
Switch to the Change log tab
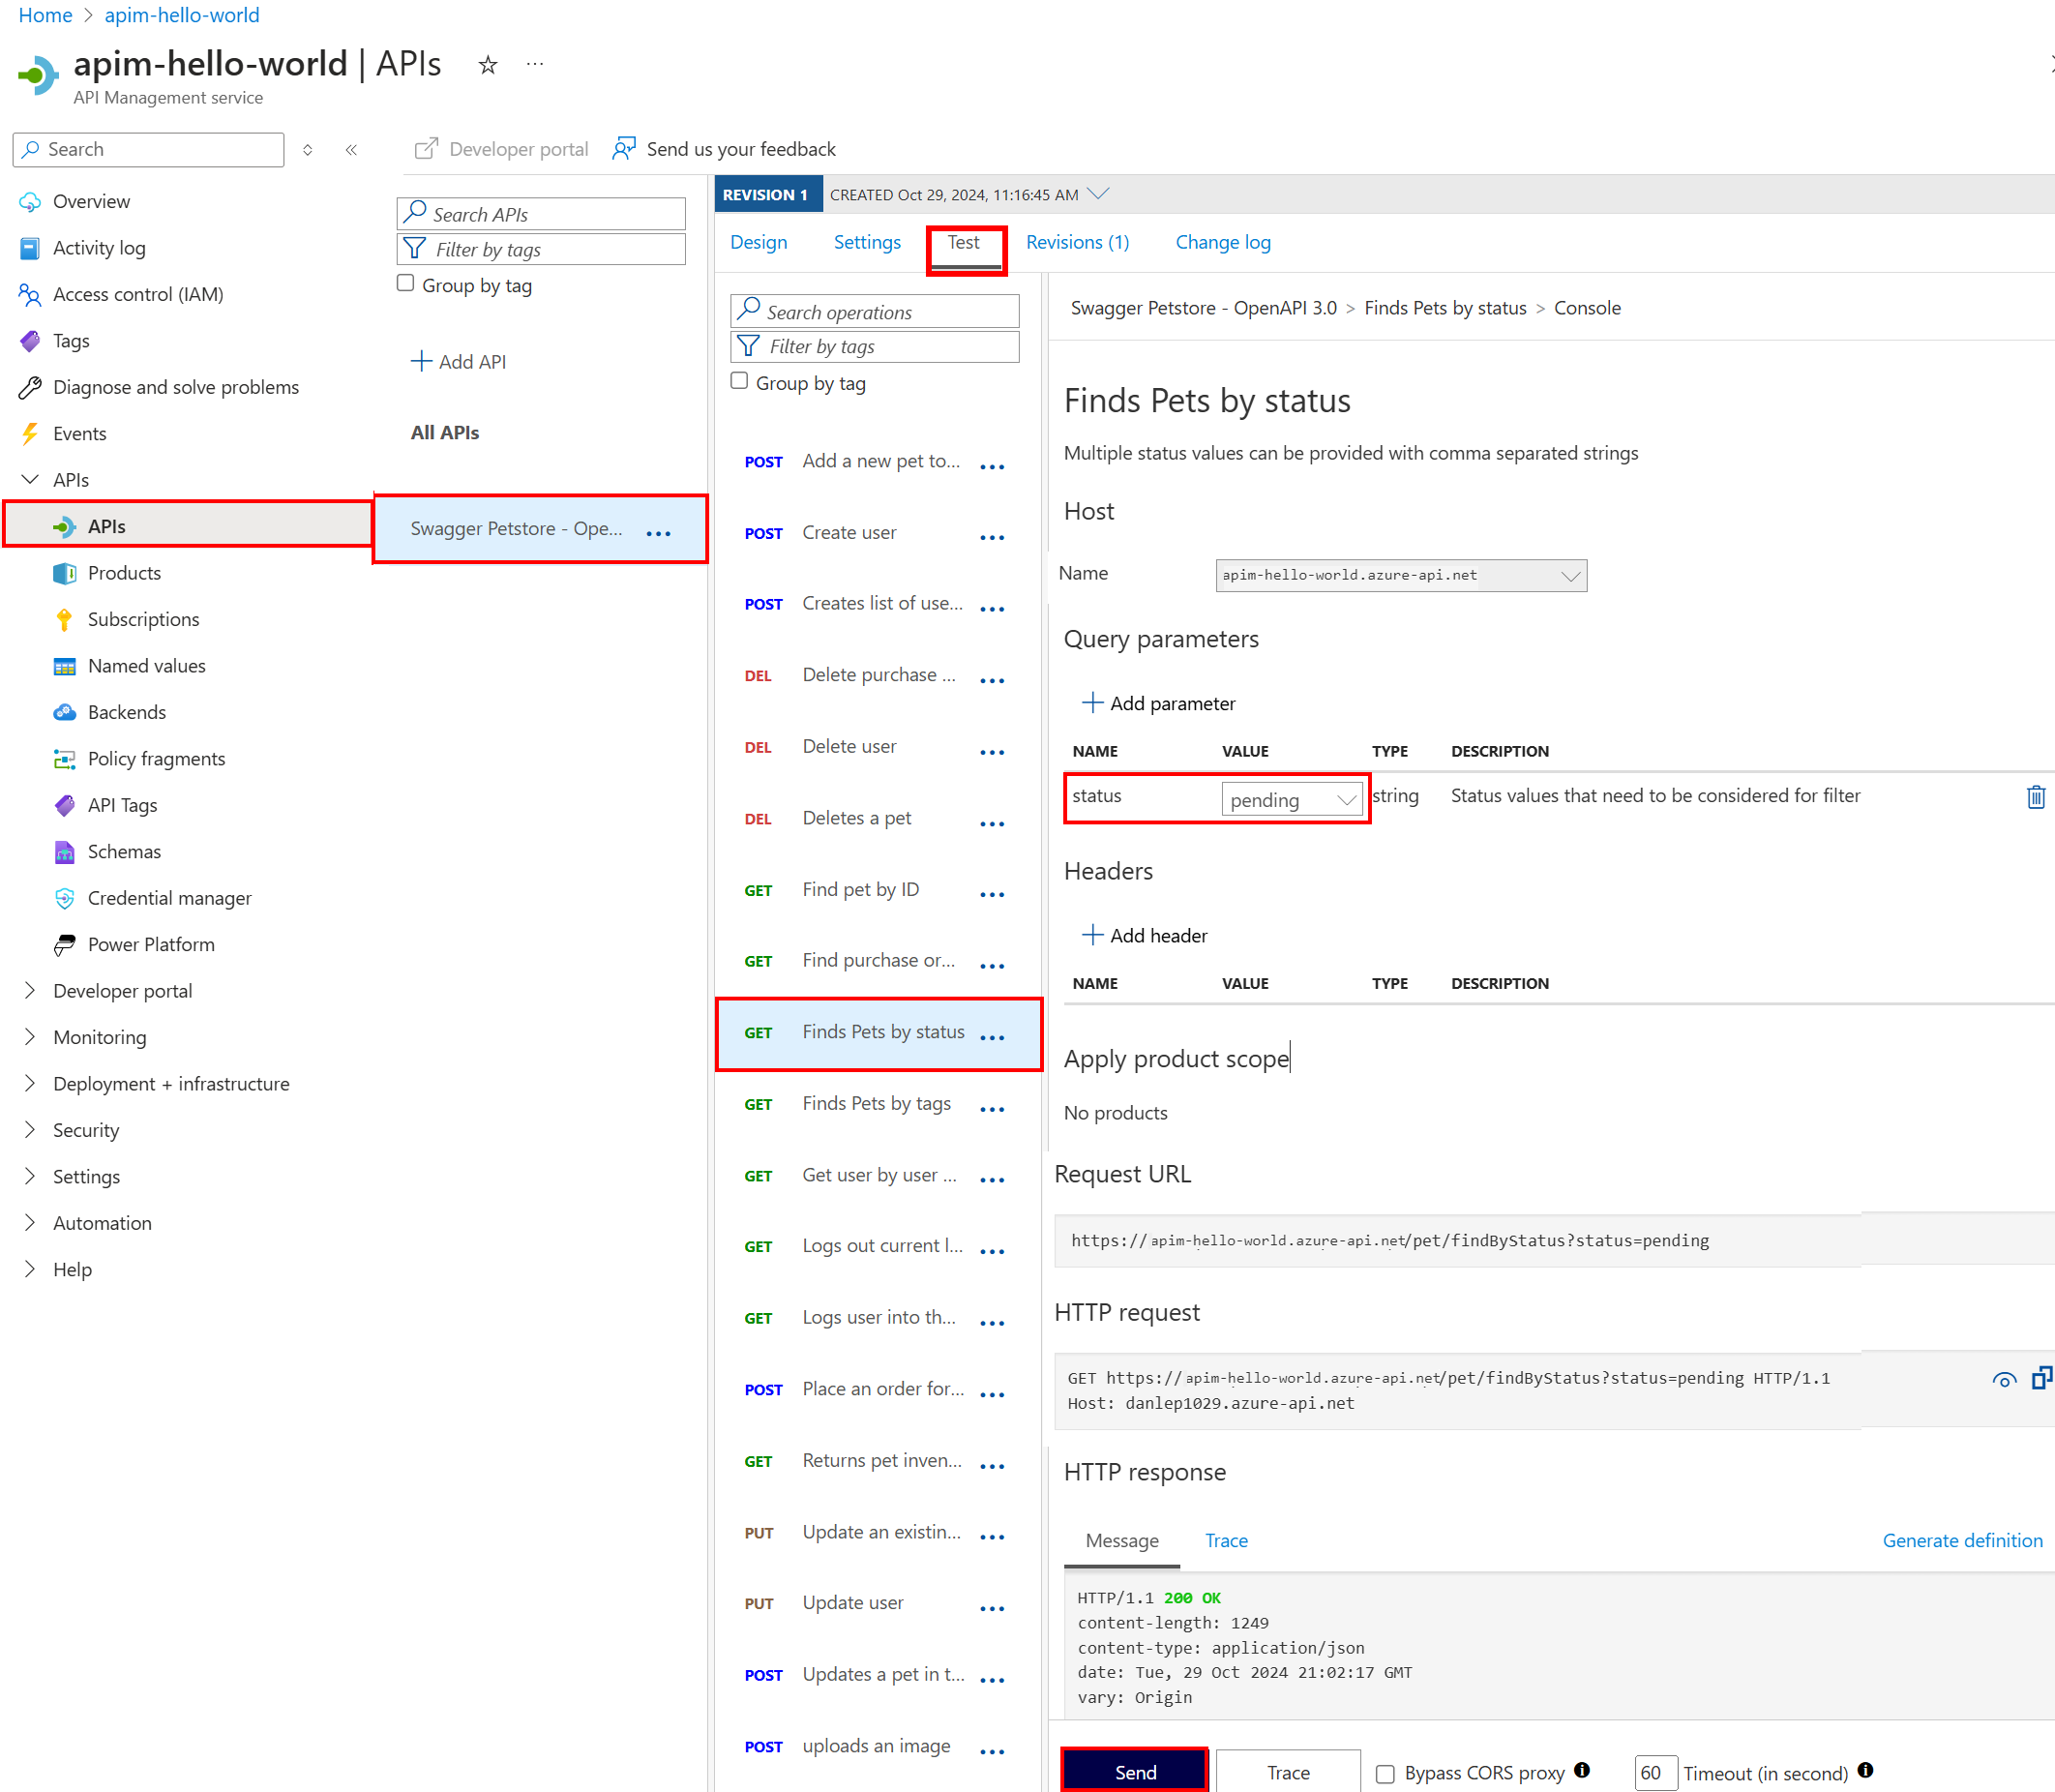(x=1222, y=242)
